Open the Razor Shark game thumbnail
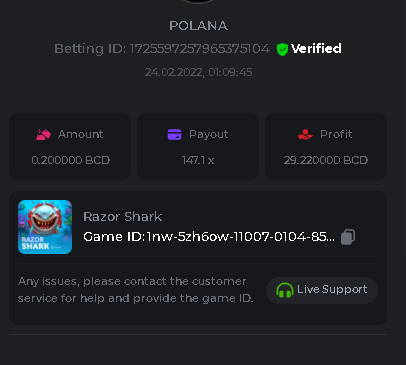406x365 pixels. pyautogui.click(x=45, y=227)
